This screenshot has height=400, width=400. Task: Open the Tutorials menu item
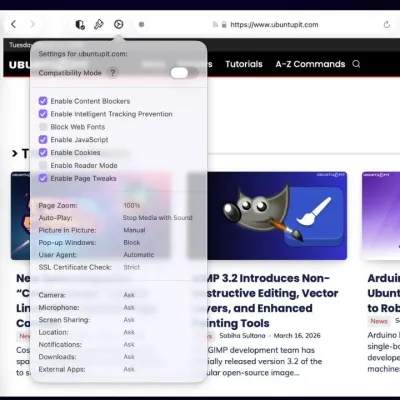(x=244, y=64)
